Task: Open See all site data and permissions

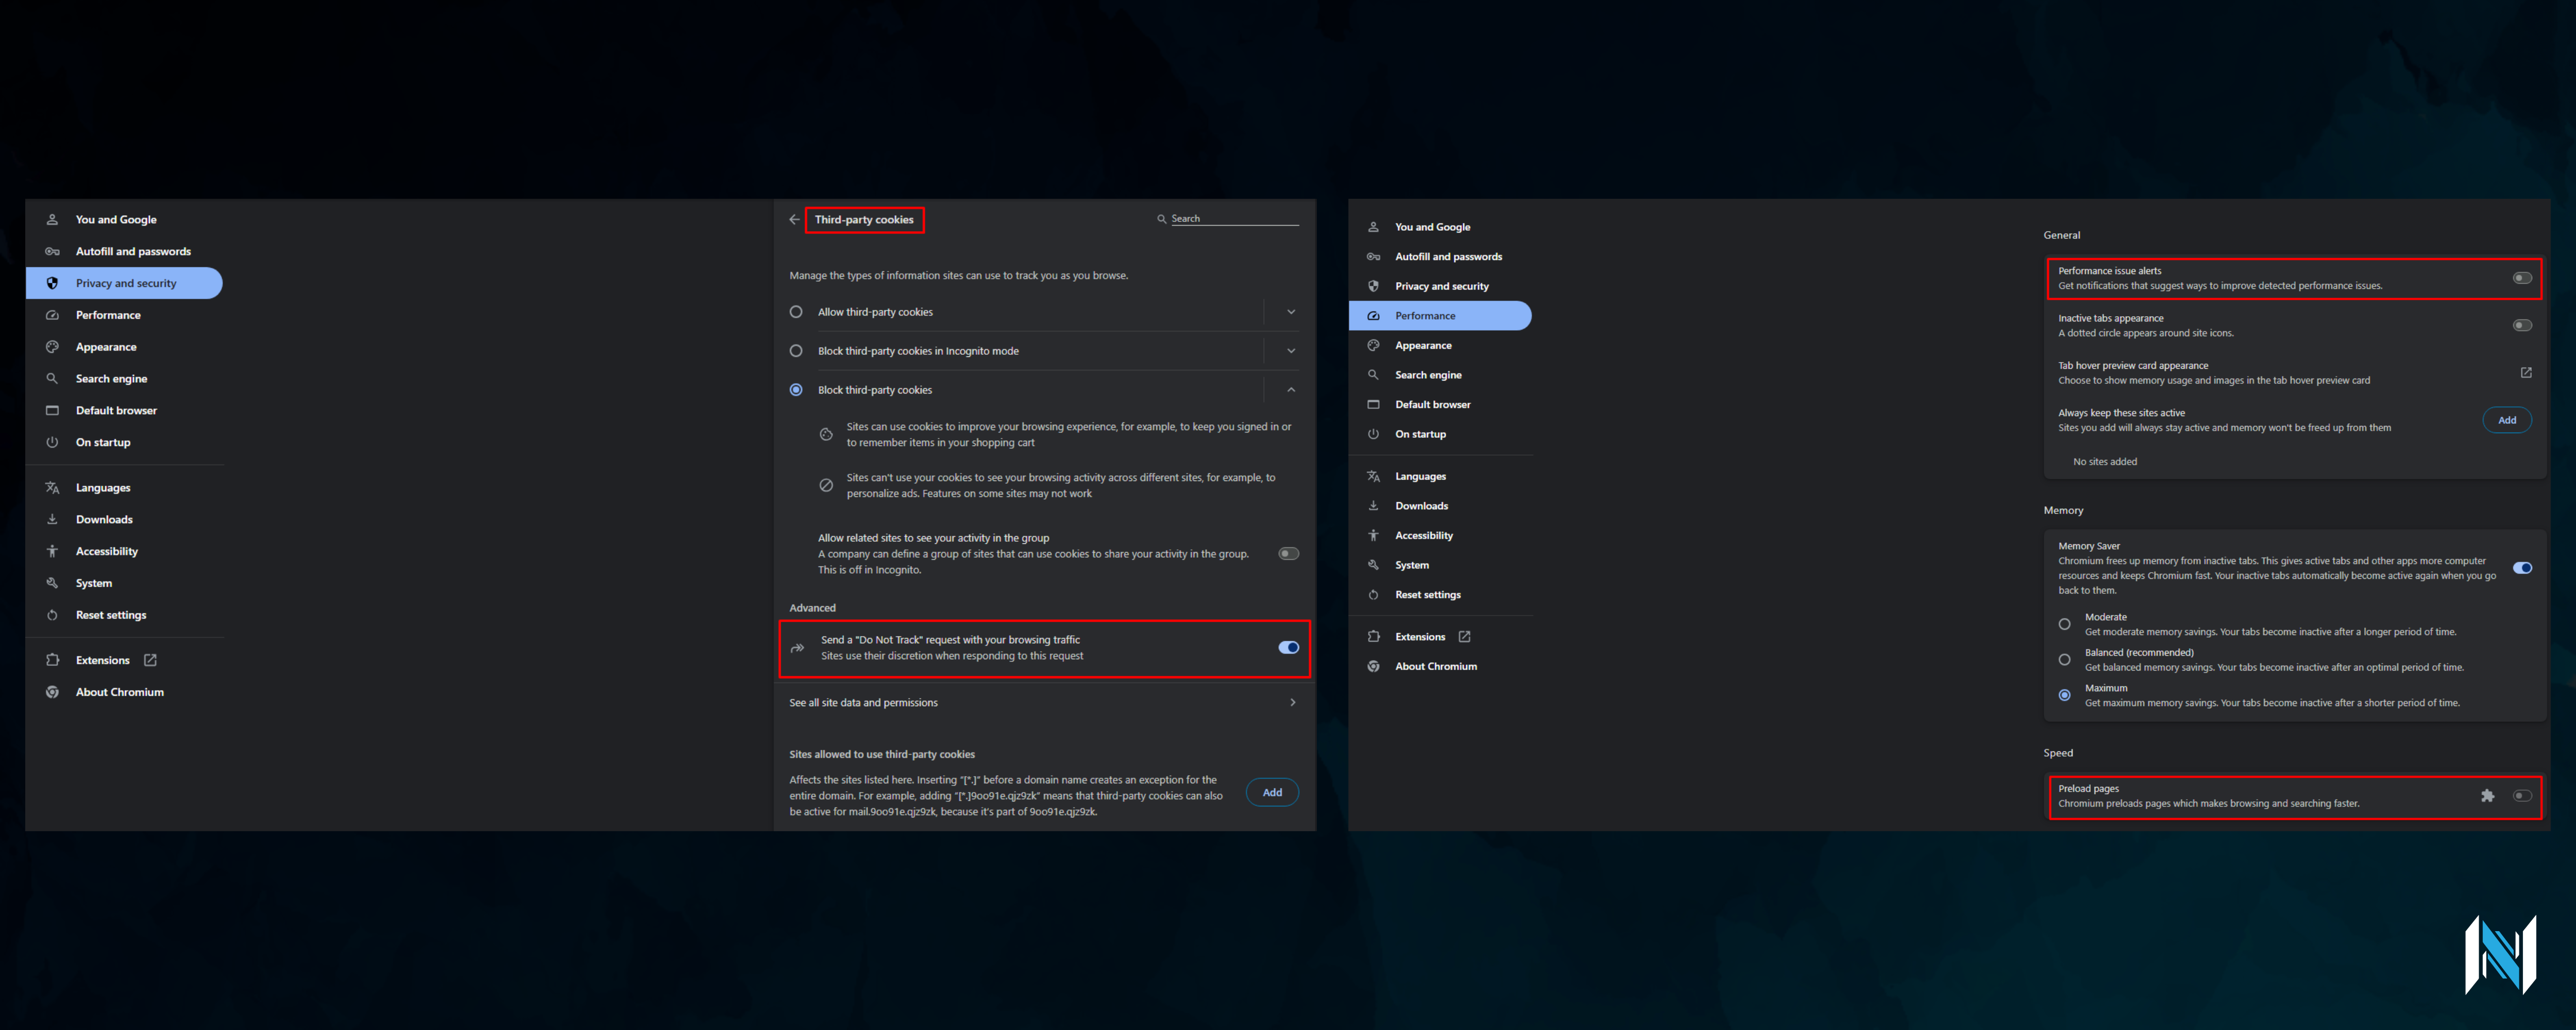Action: (x=1043, y=703)
